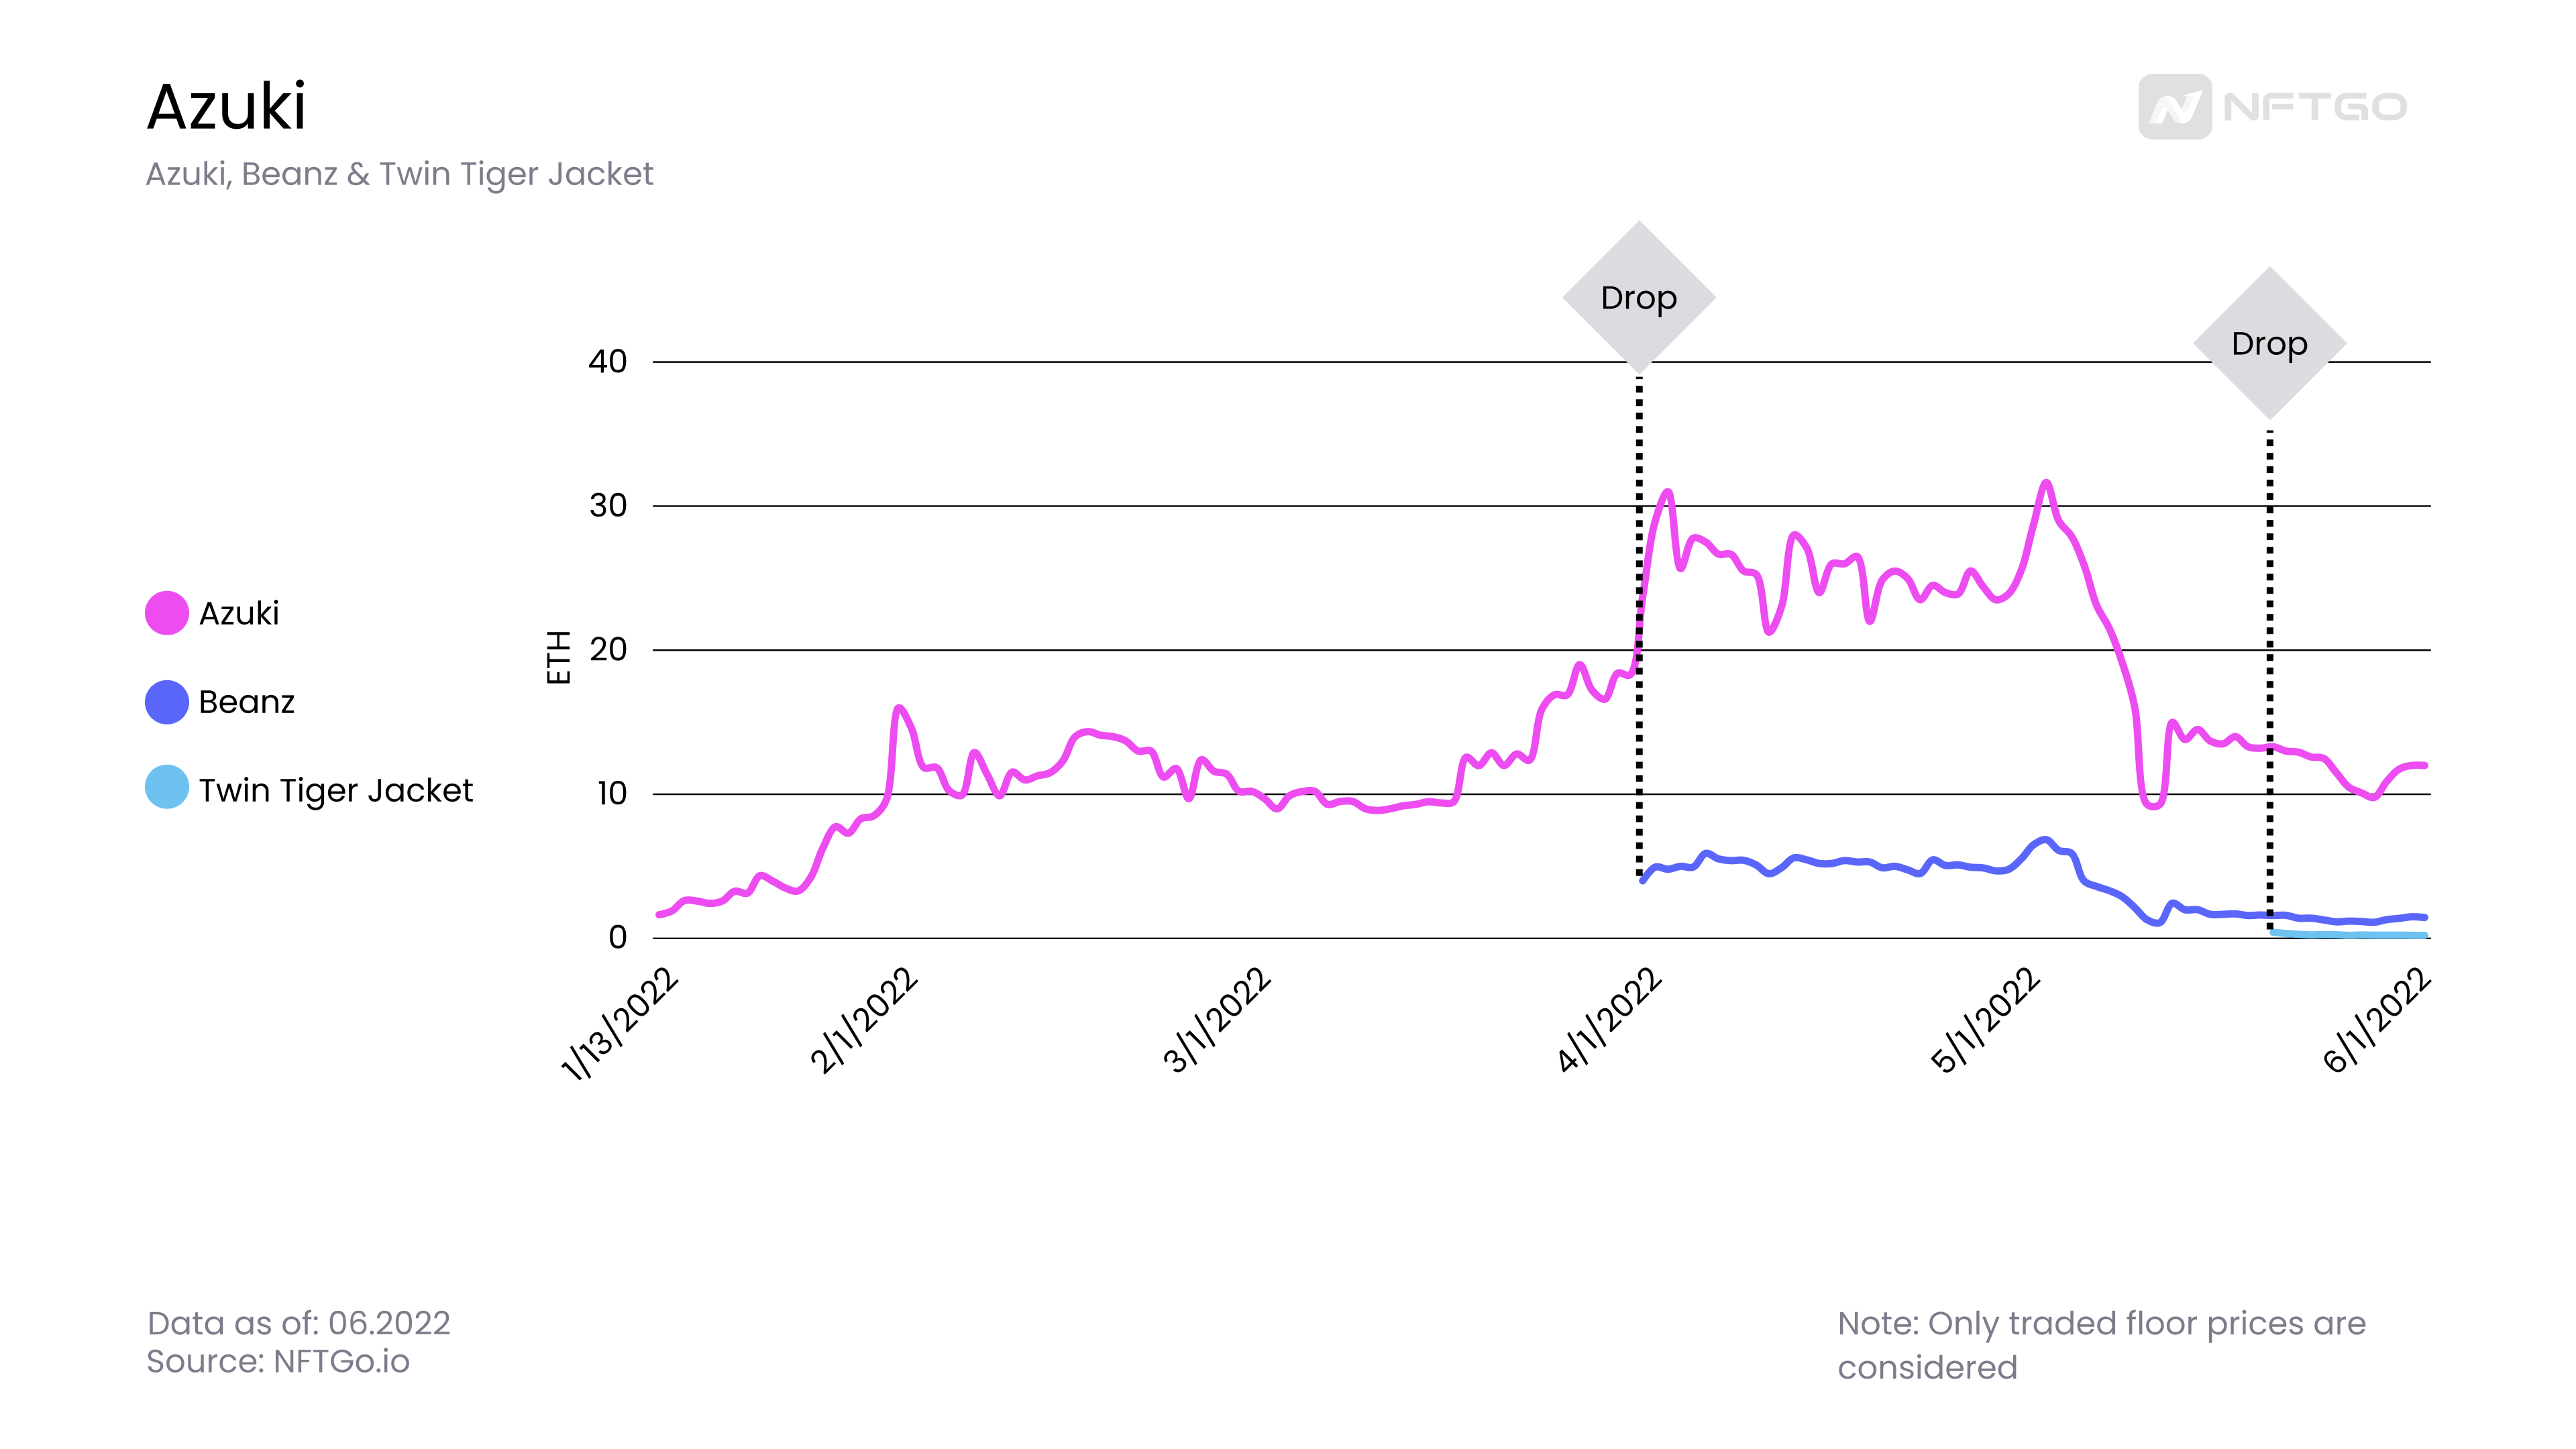The image size is (2576, 1449).
Task: Select the light-blue Twin Tiger Jacket dot
Action: click(167, 787)
